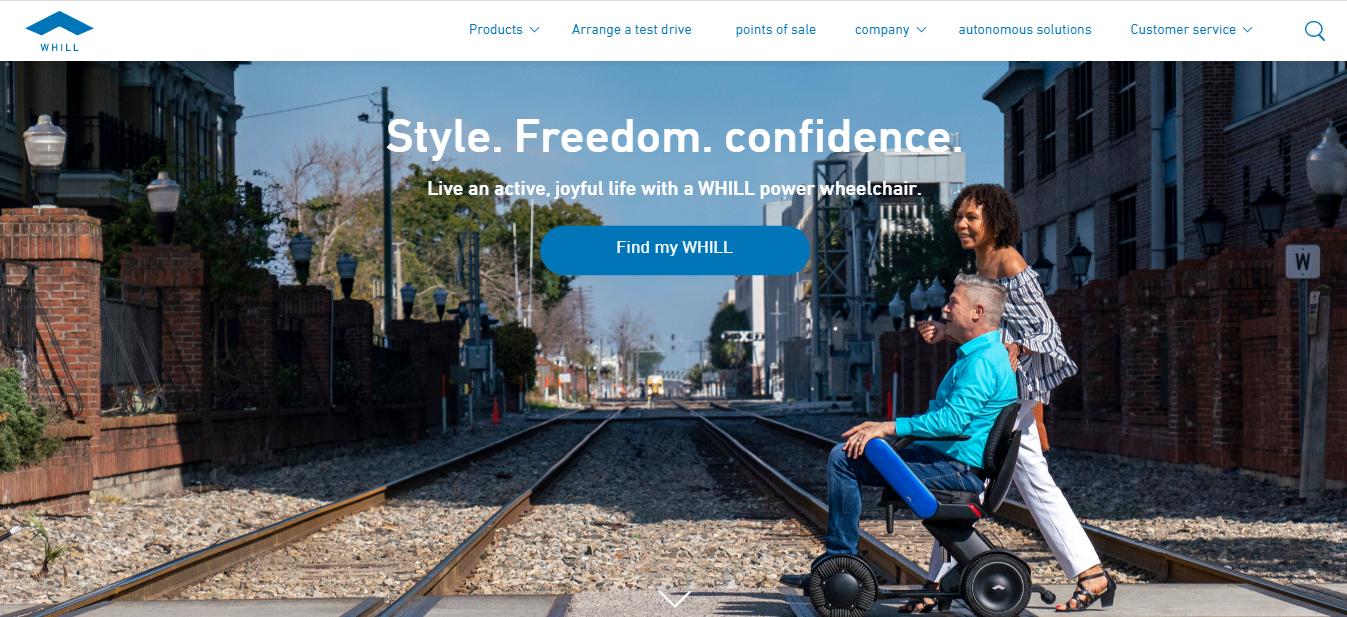The image size is (1347, 617).
Task: Open search with the magnifier icon
Action: point(1315,31)
